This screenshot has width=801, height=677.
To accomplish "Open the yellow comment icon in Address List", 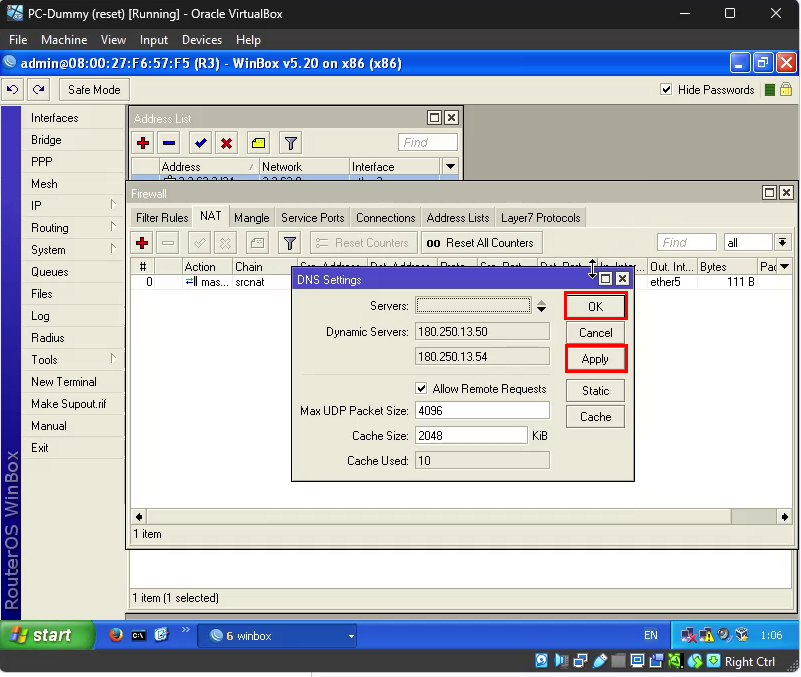I will pyautogui.click(x=258, y=143).
